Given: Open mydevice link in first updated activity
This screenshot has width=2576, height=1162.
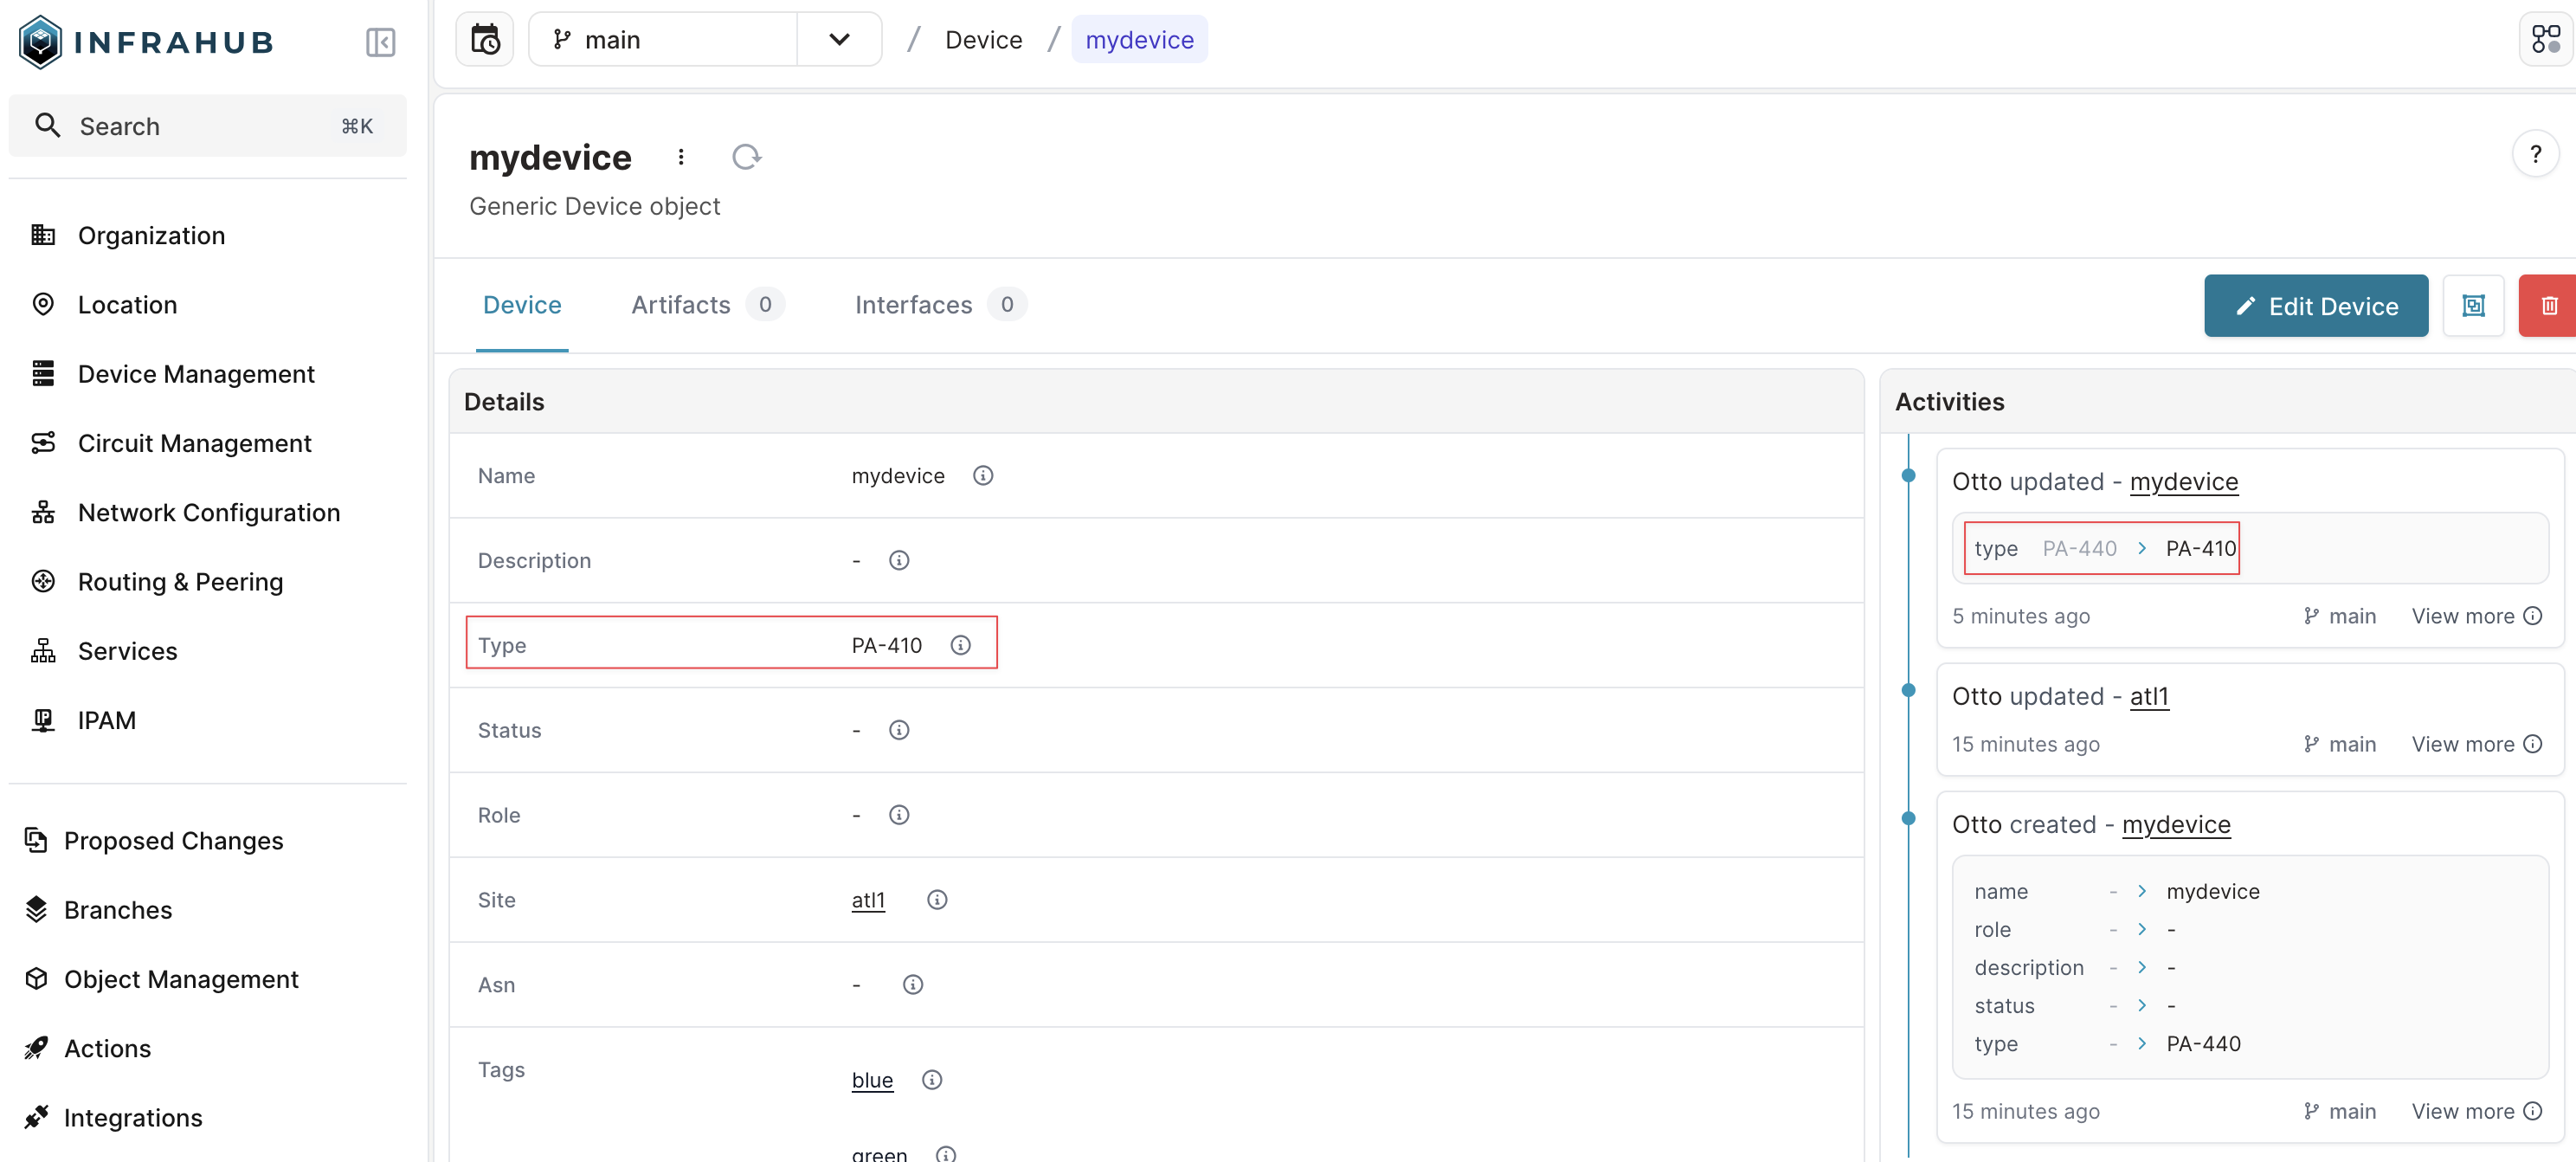Looking at the screenshot, I should pos(2184,482).
